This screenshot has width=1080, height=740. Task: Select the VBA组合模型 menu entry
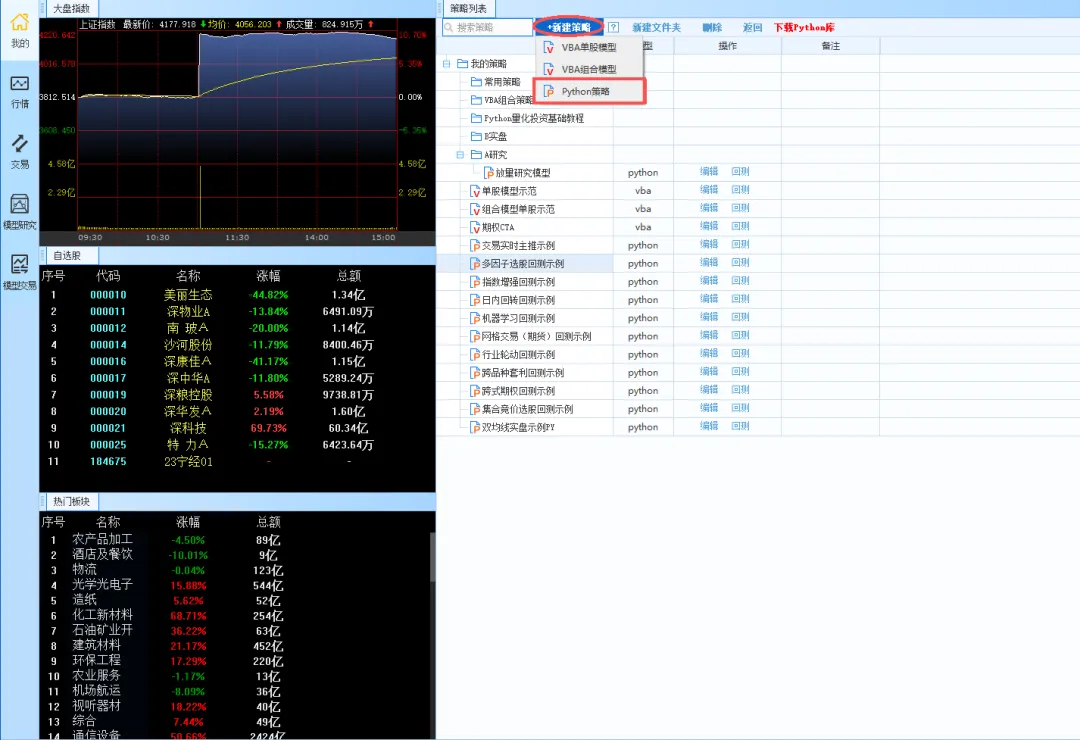point(589,70)
